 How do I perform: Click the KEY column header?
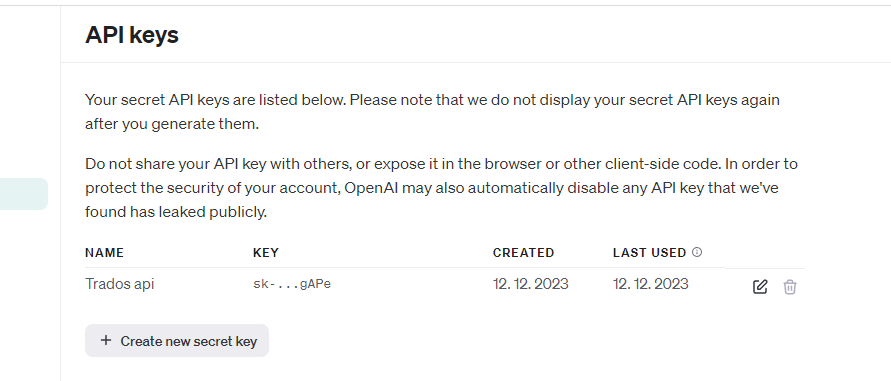(266, 252)
